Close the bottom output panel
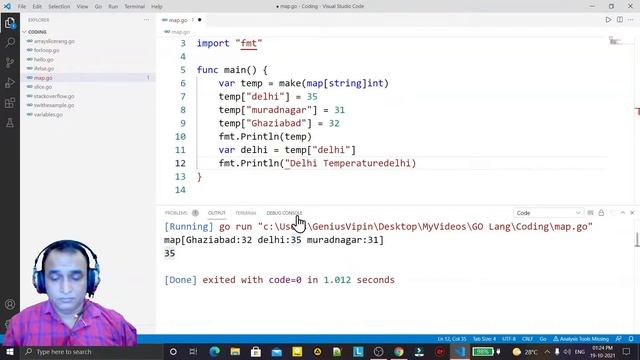The image size is (640, 360). 632,213
